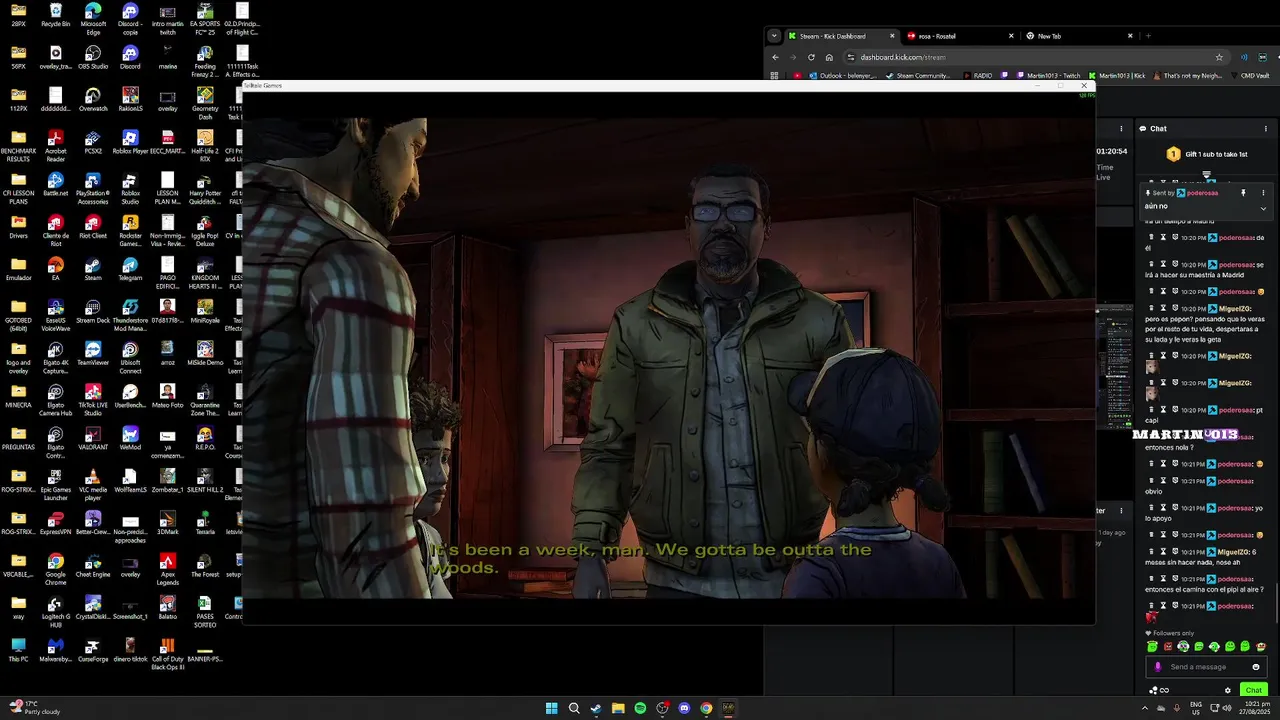Open ExpressVPN desktop shortcut

click(x=56, y=523)
